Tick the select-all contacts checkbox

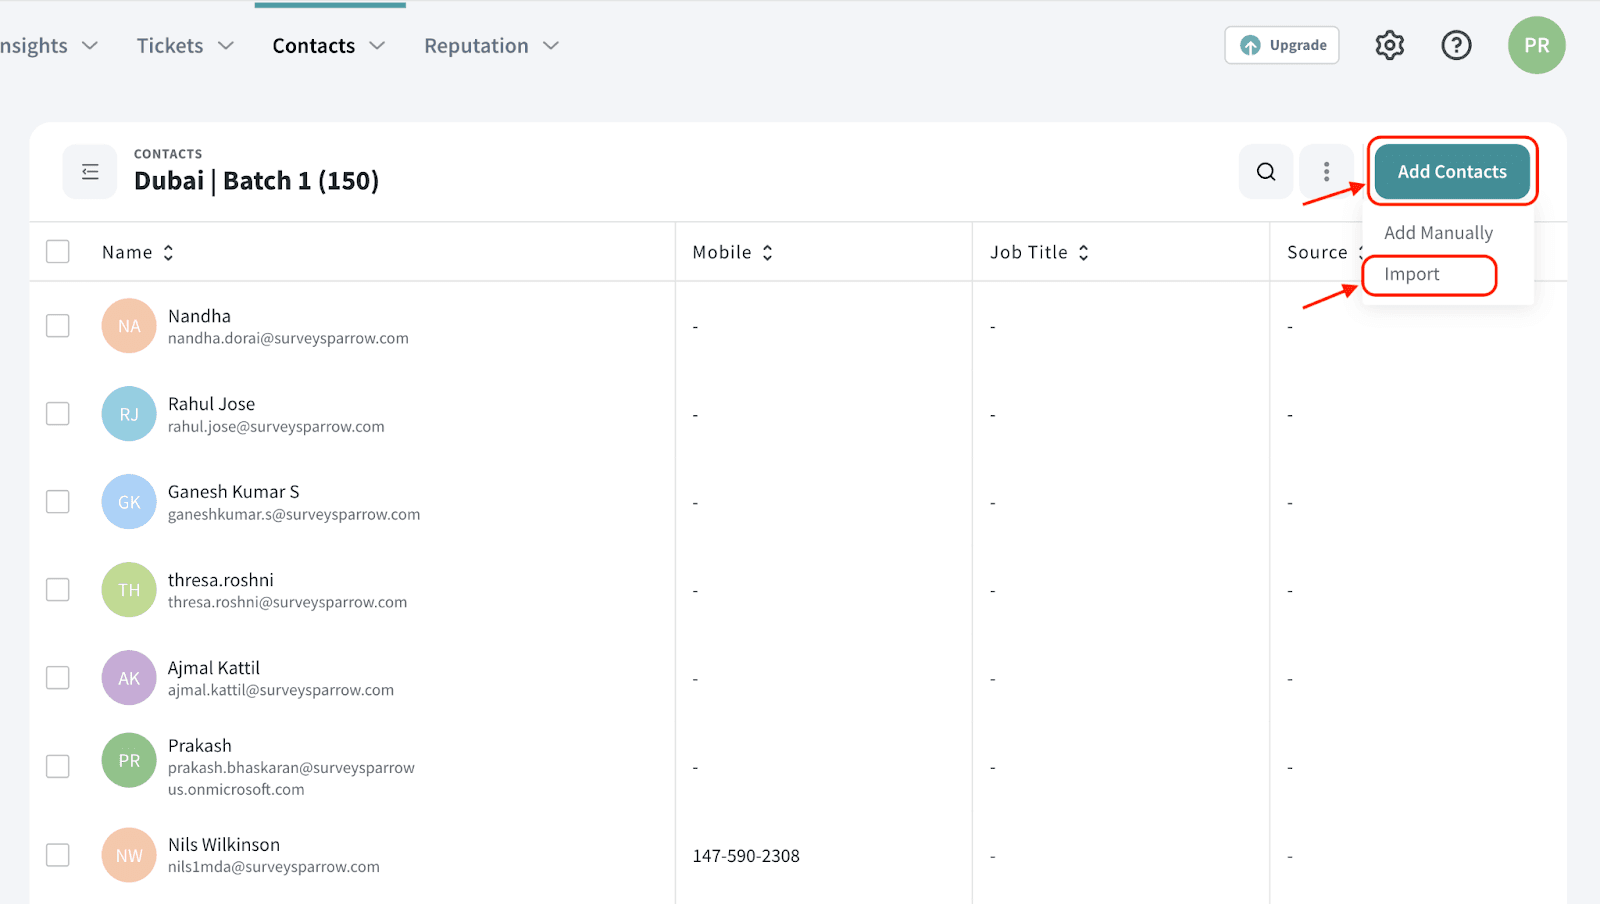(58, 252)
